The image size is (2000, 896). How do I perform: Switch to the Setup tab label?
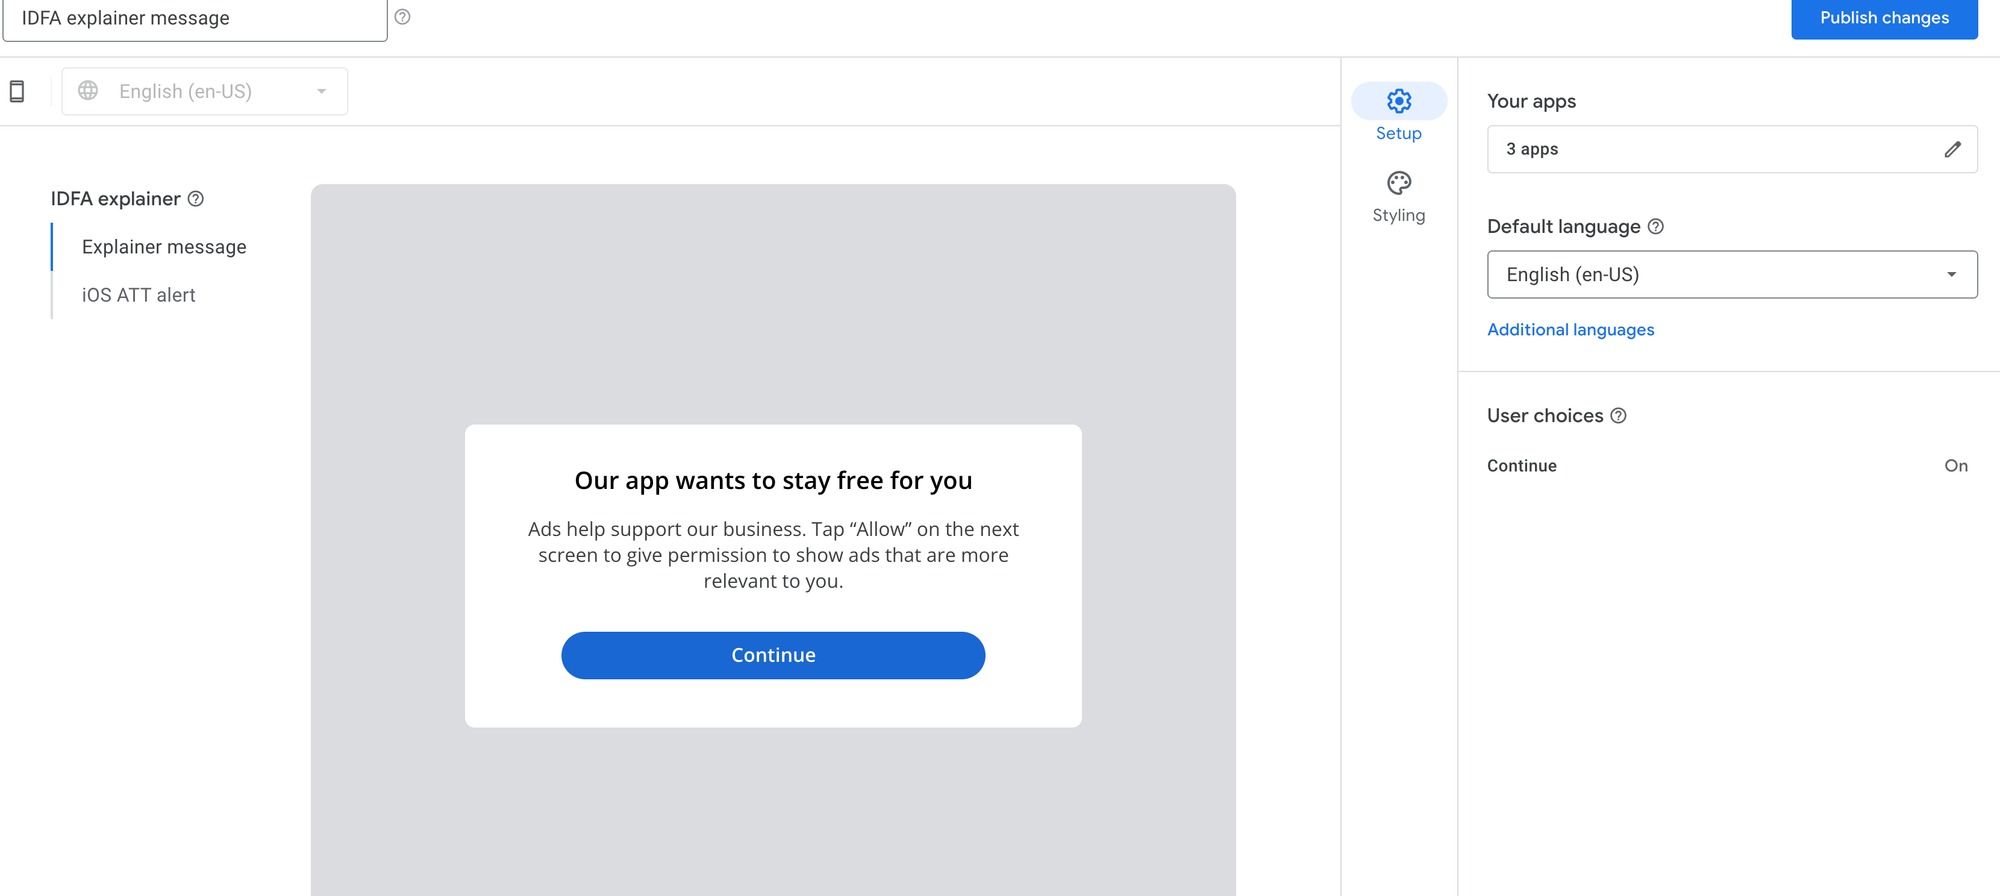point(1399,134)
